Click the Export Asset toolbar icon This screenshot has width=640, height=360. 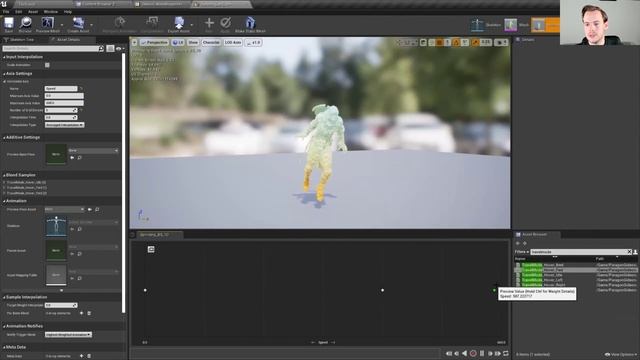tap(179, 24)
